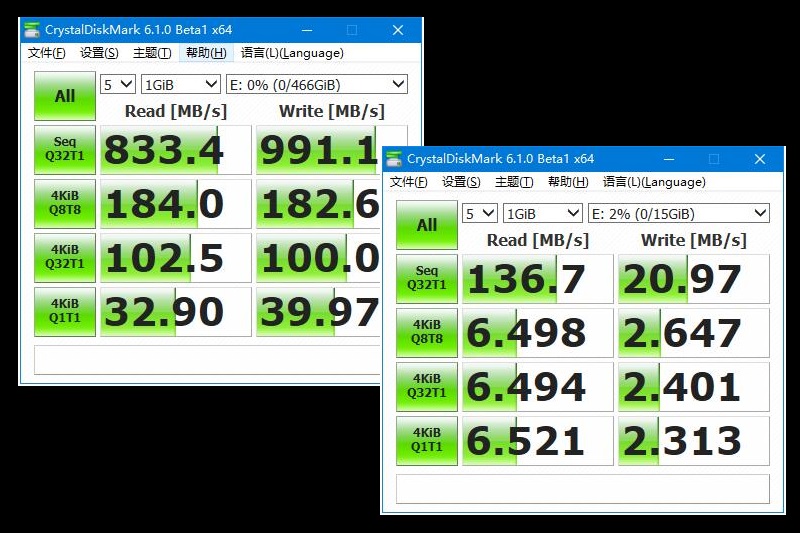Screen dimensions: 800x533
Task: Click the Read [MB/s] header in the left window
Action: [176, 111]
